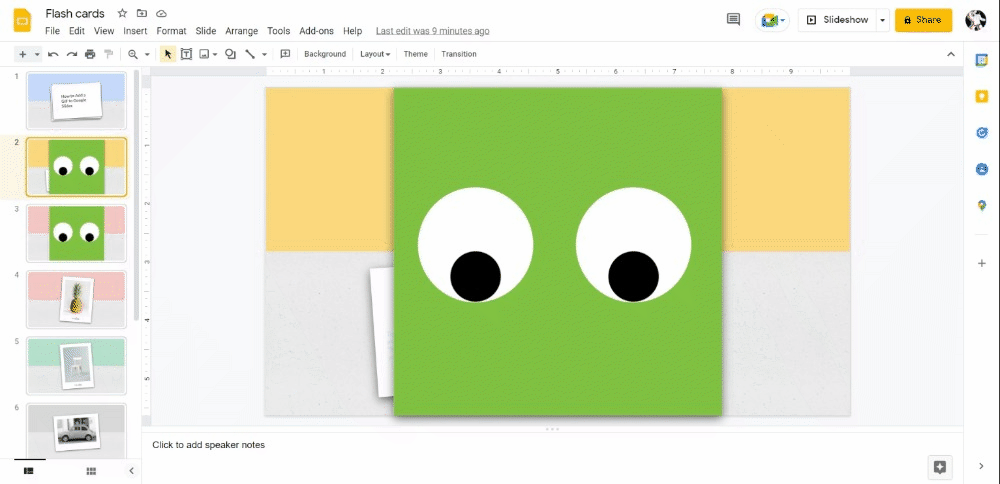This screenshot has width=1000, height=484.
Task: Open Contacts in side panel
Action: click(x=982, y=169)
